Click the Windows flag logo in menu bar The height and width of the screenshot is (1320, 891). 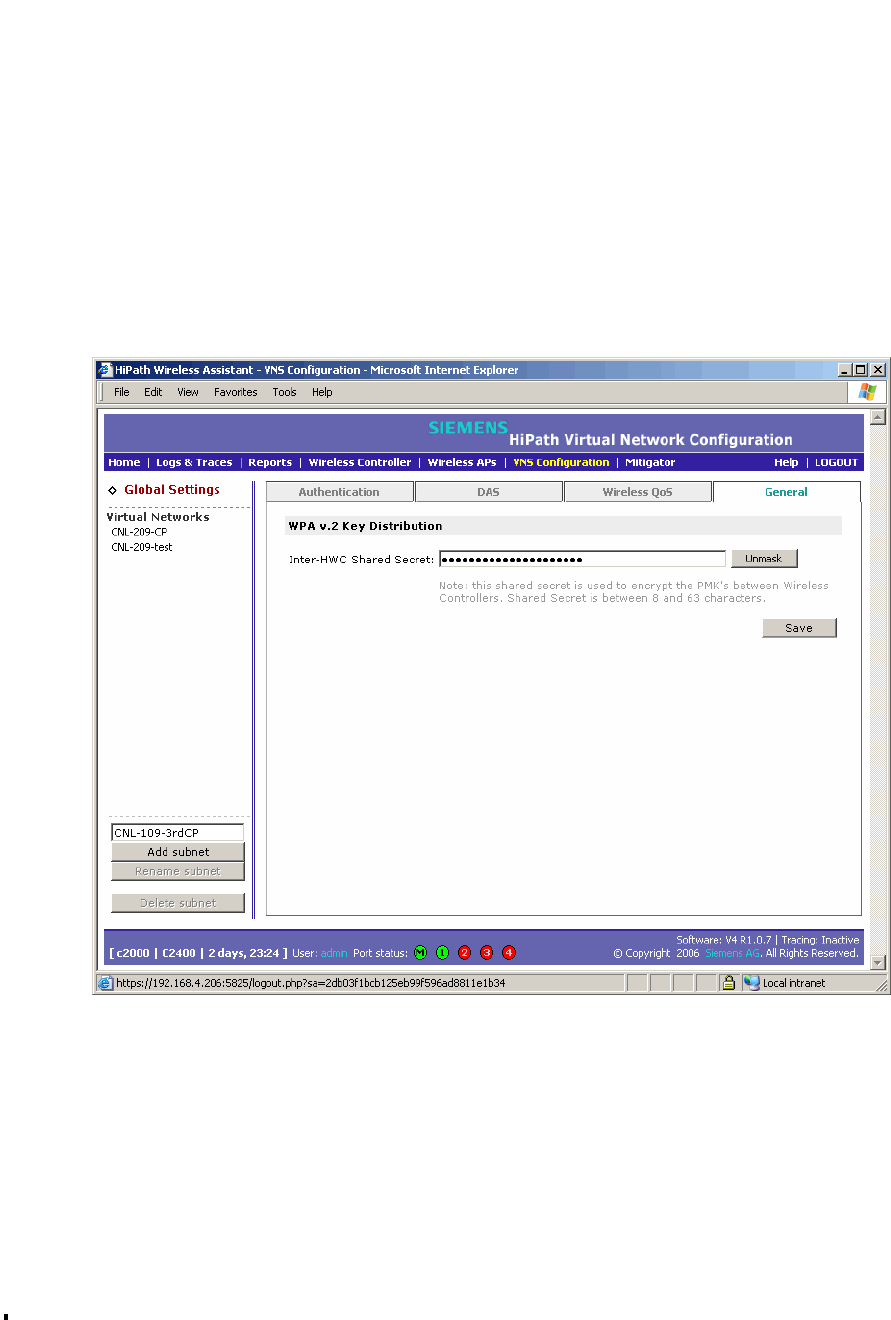pyautogui.click(x=867, y=392)
